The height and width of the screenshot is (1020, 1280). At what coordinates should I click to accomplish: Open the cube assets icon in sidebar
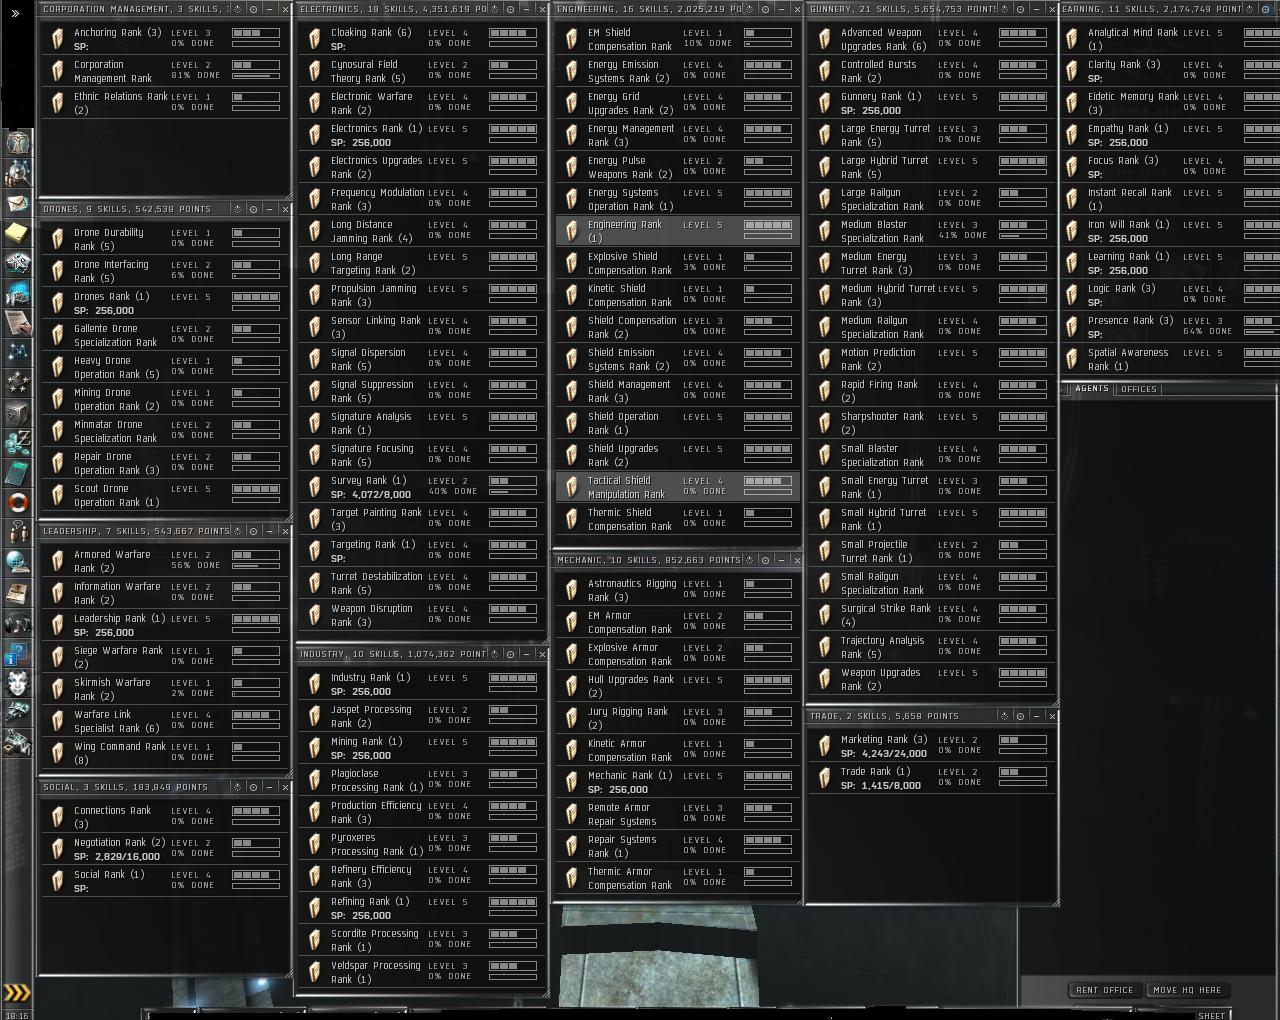click(17, 412)
